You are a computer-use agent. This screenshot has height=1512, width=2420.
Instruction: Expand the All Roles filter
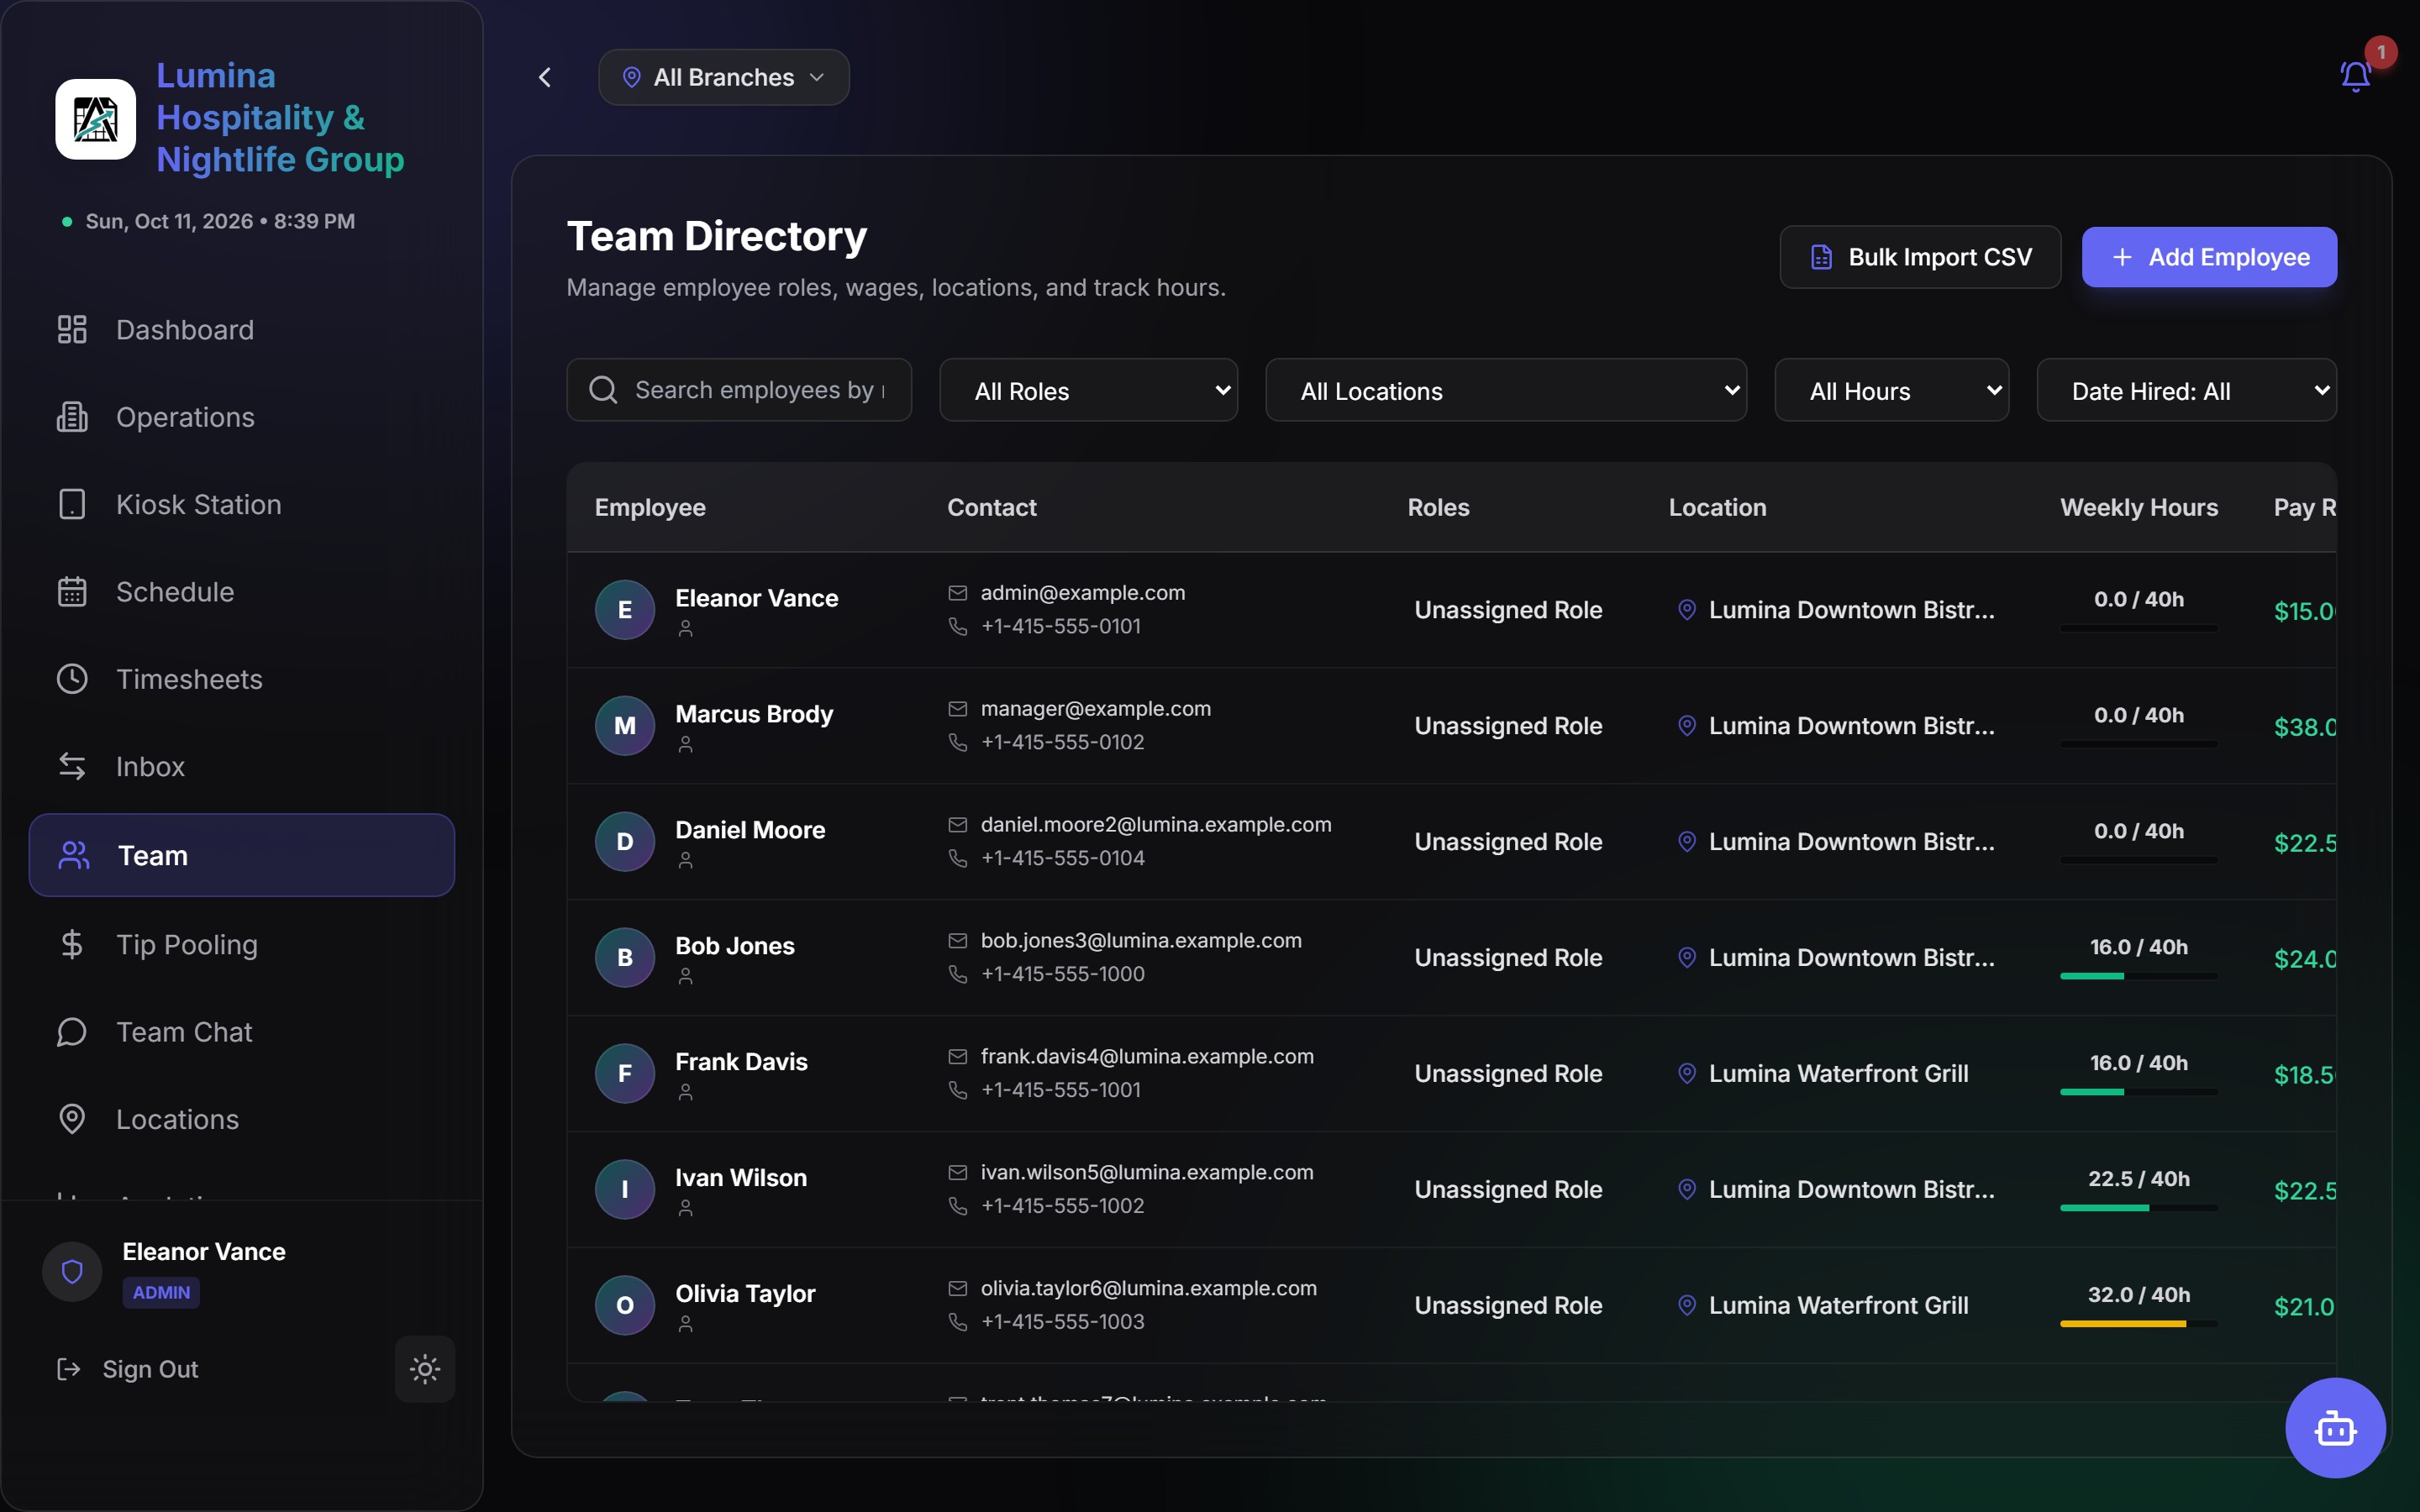click(x=1089, y=390)
